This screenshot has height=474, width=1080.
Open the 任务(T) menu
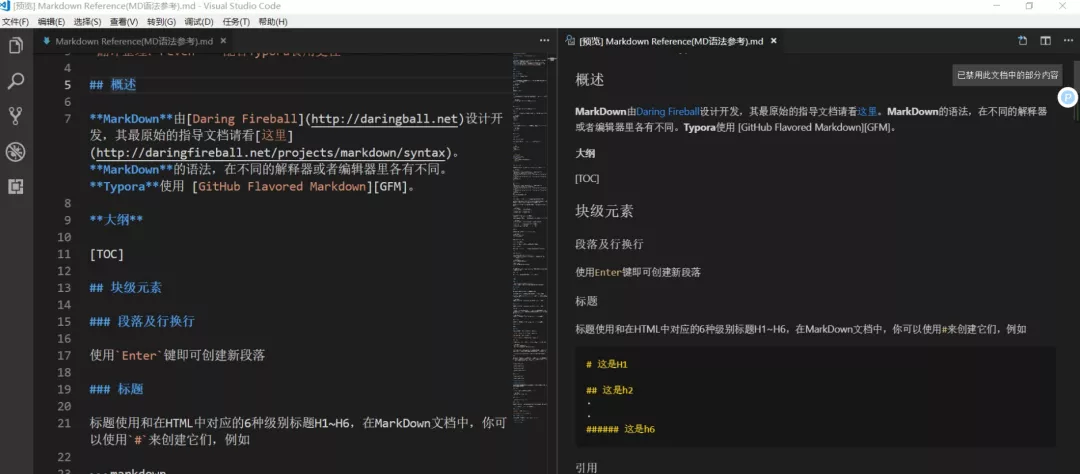[236, 21]
